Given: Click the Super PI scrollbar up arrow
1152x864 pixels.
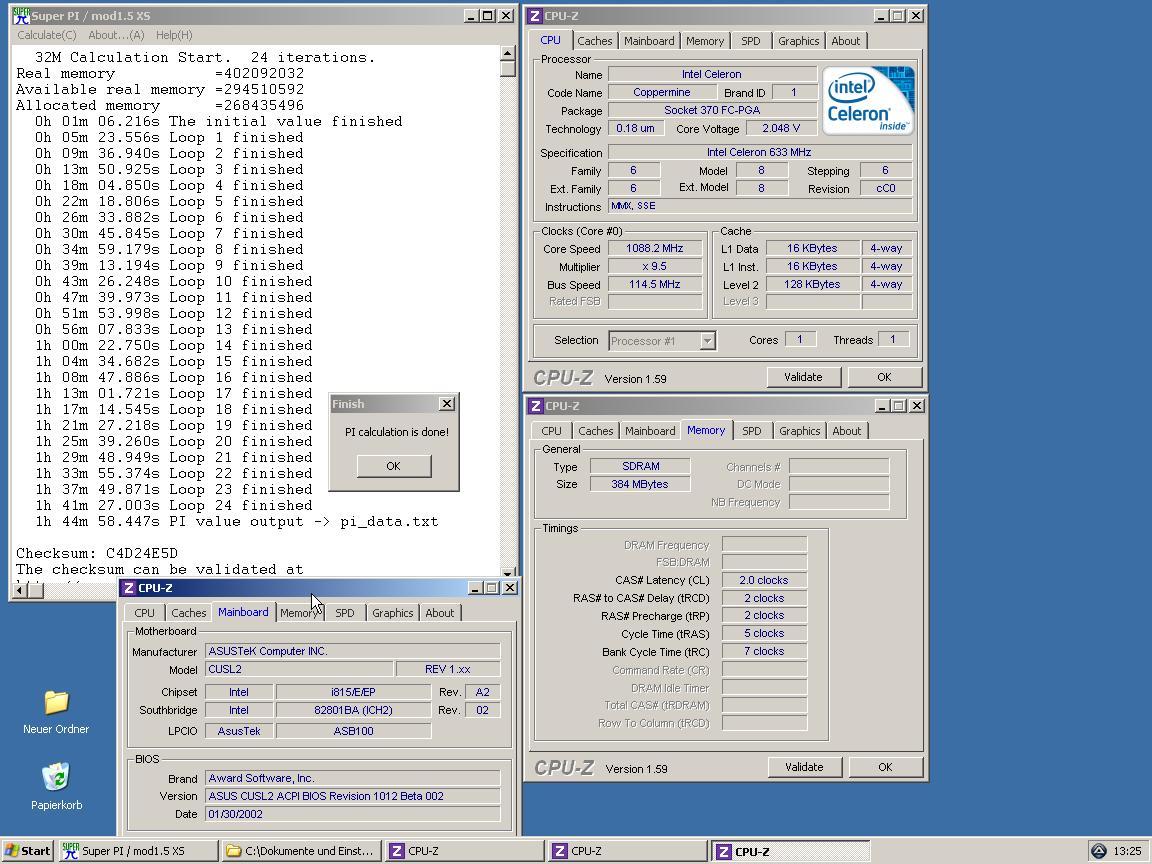Looking at the screenshot, I should click(508, 53).
